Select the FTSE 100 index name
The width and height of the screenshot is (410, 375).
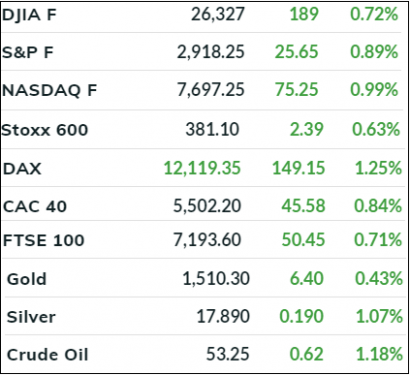[43, 240]
